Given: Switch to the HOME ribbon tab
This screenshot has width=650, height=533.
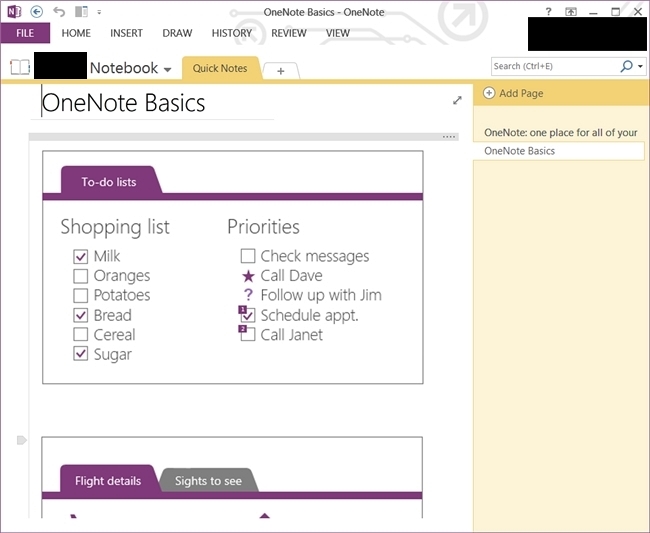Looking at the screenshot, I should point(76,33).
